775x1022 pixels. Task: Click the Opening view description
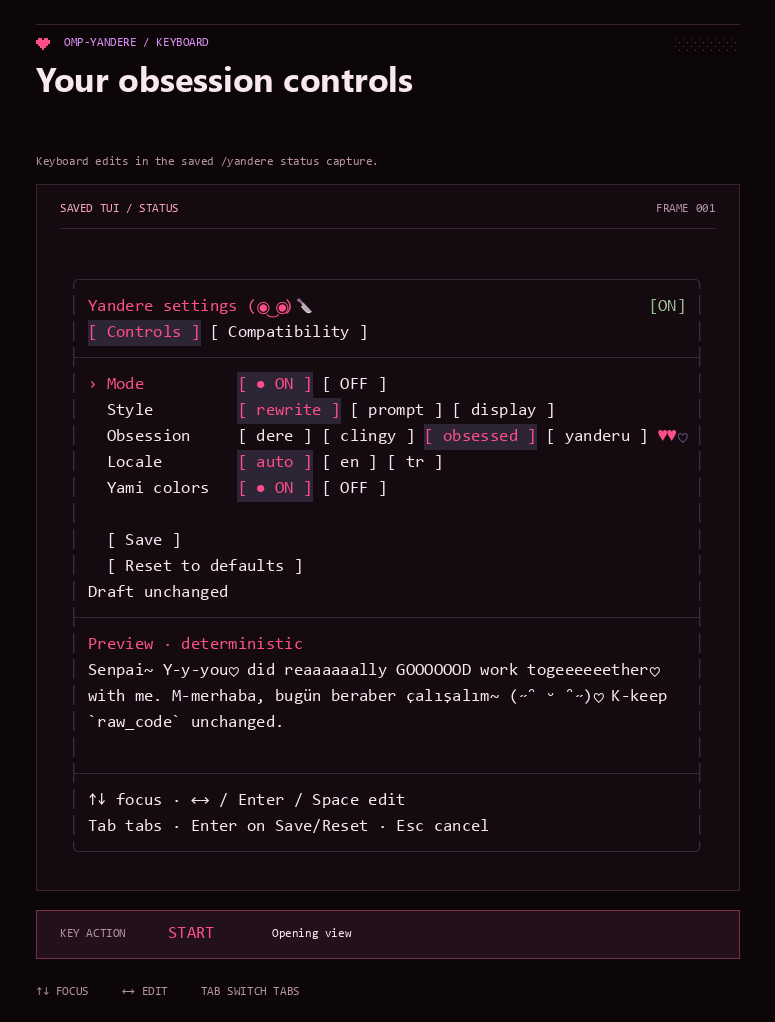[312, 933]
